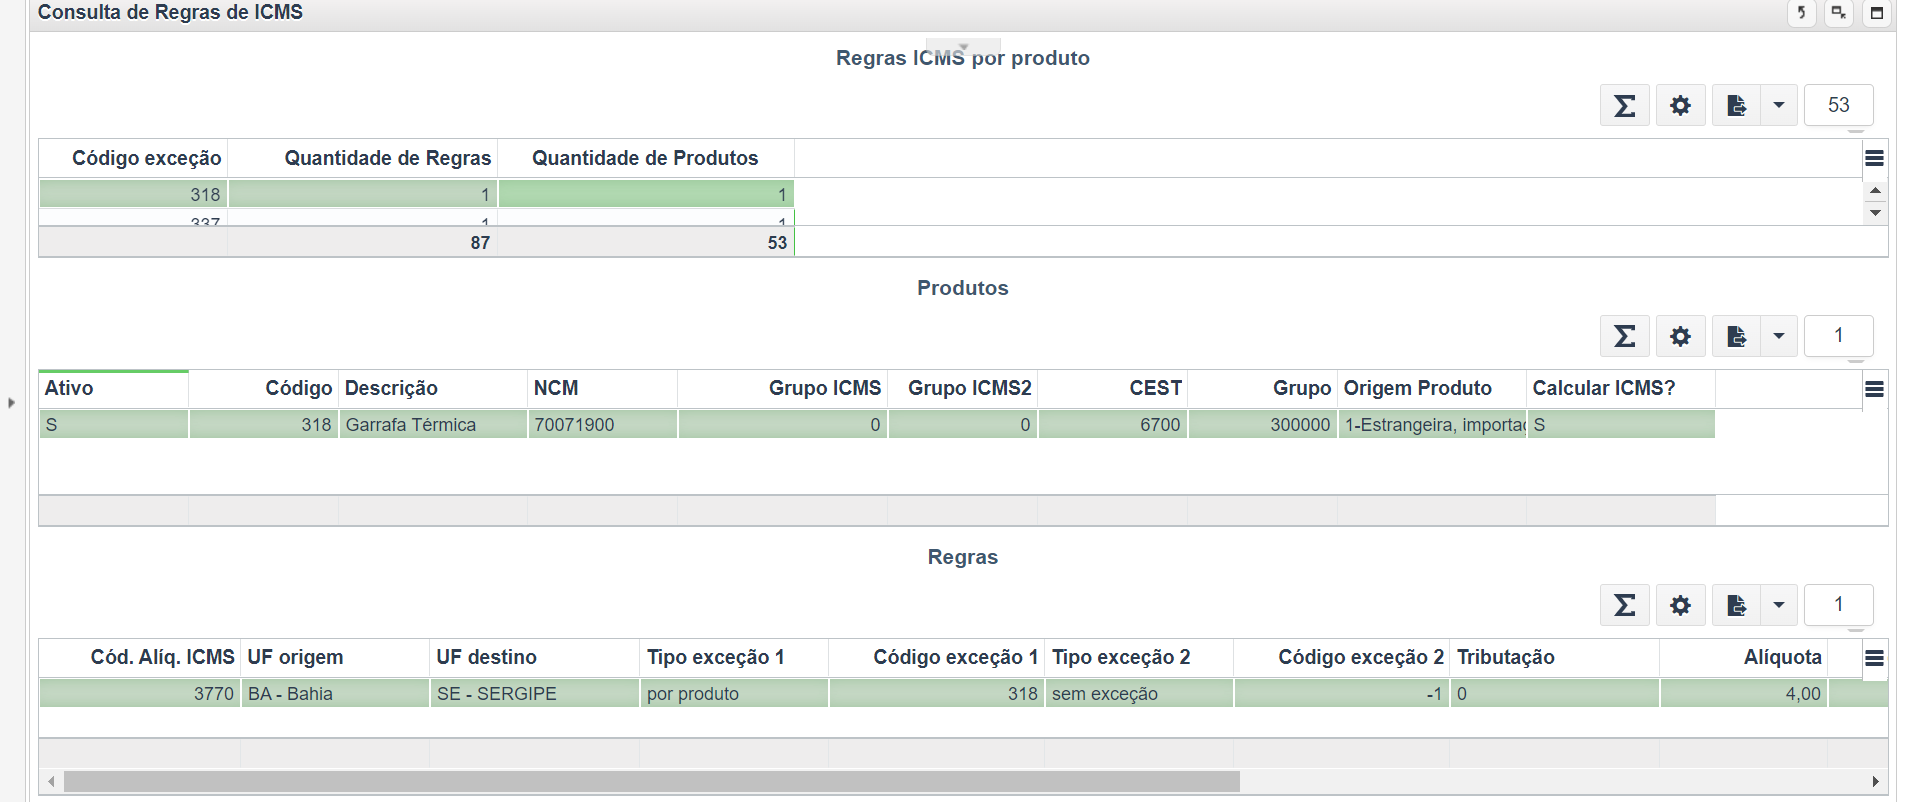Click the pop-out window icon in title bar
This screenshot has width=1906, height=802.
1839,13
